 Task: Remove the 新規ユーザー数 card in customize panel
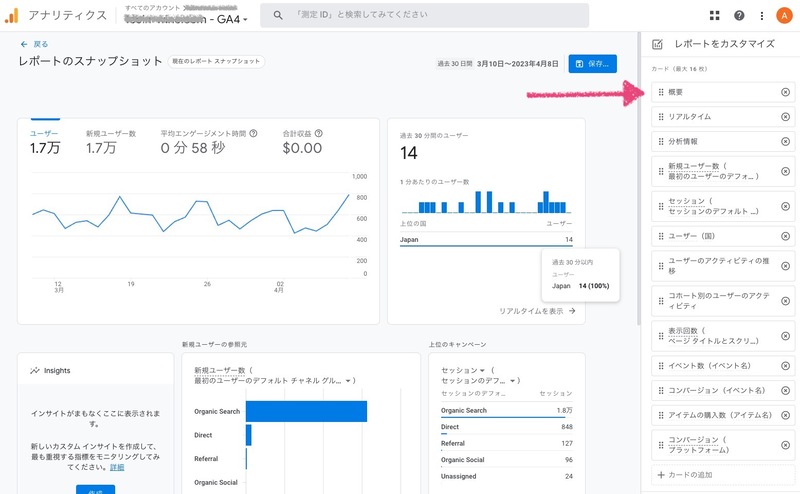pos(786,171)
